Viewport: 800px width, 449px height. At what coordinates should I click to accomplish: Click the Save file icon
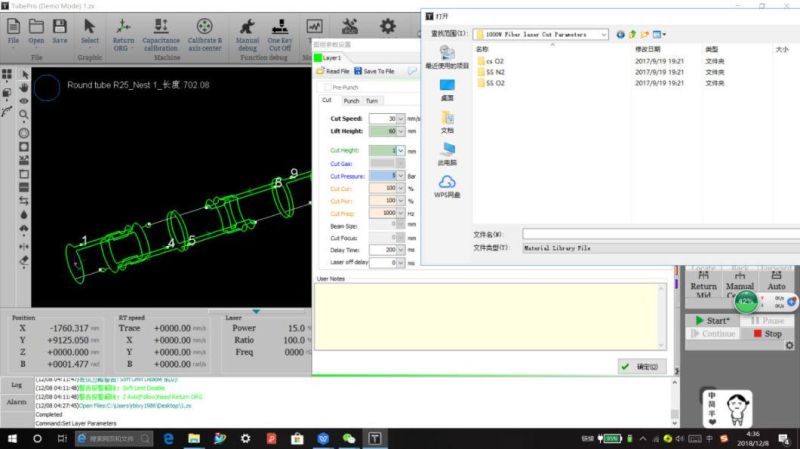tap(60, 26)
